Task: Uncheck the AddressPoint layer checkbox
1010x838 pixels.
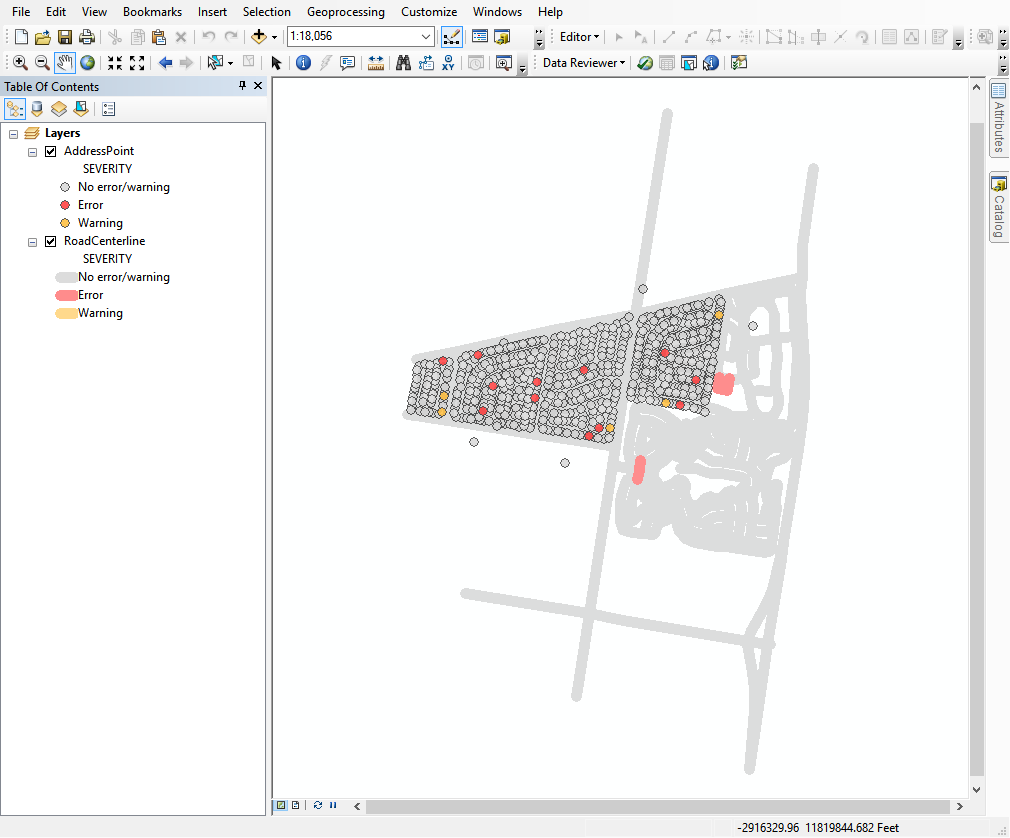Action: pyautogui.click(x=51, y=151)
